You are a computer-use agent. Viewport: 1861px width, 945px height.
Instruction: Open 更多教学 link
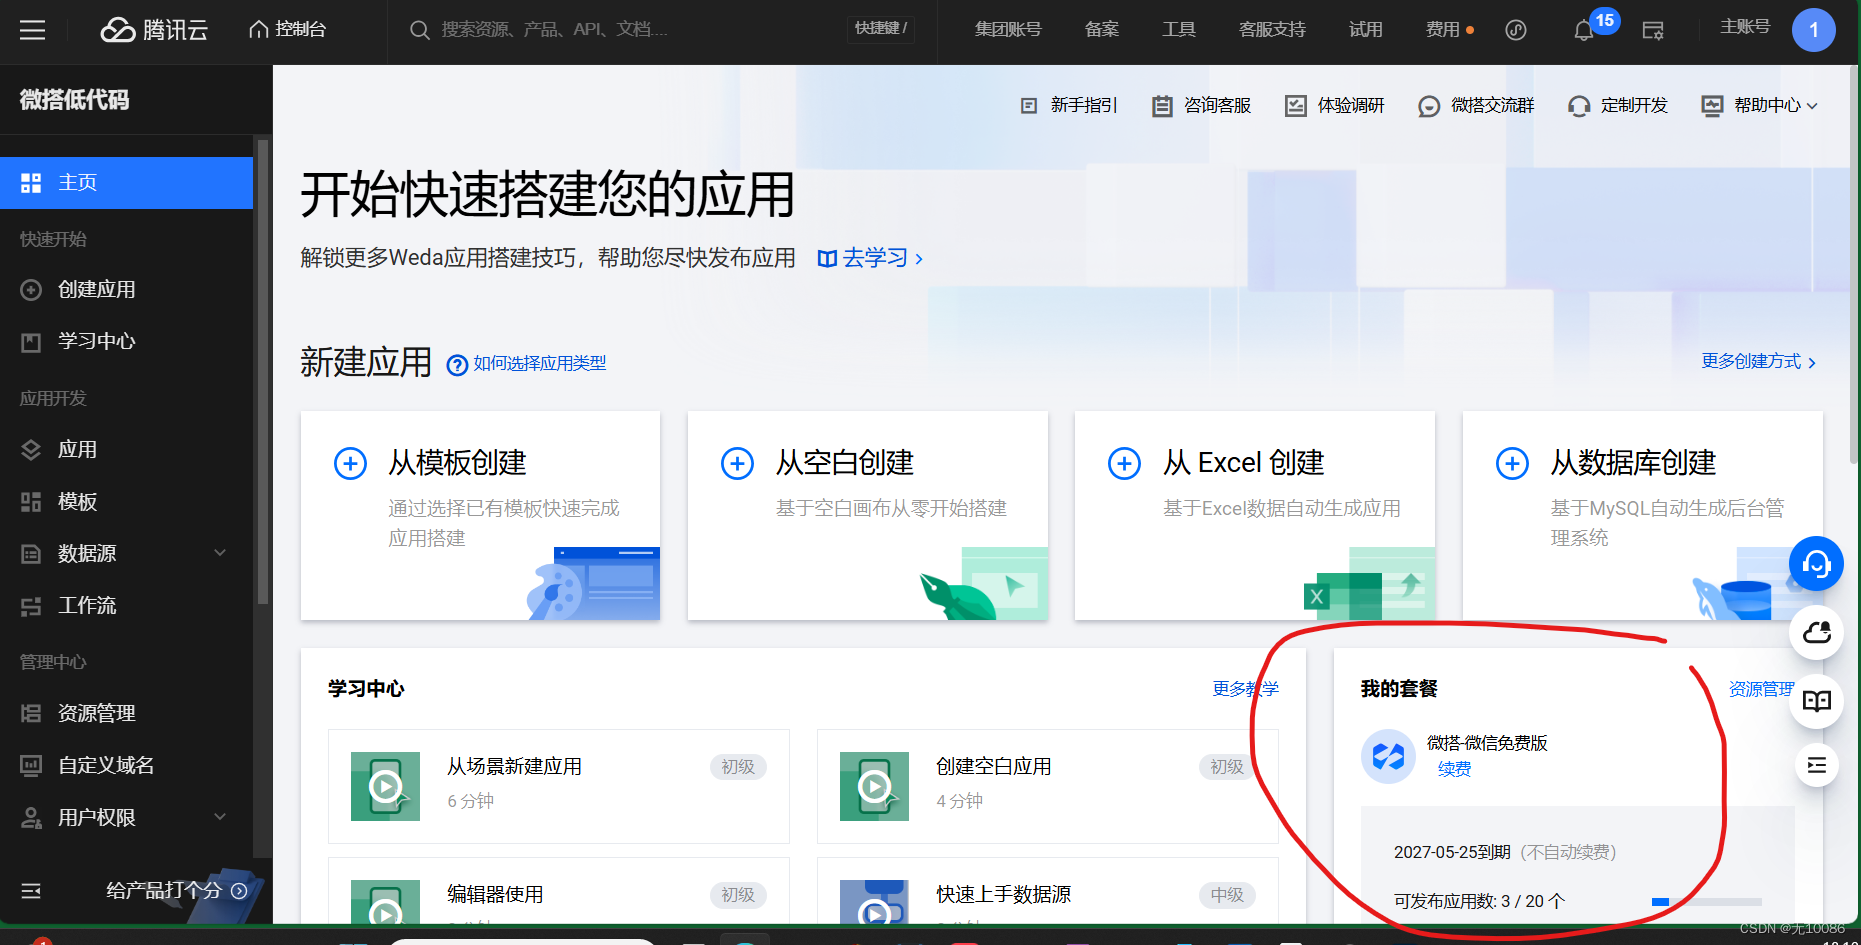click(x=1245, y=689)
